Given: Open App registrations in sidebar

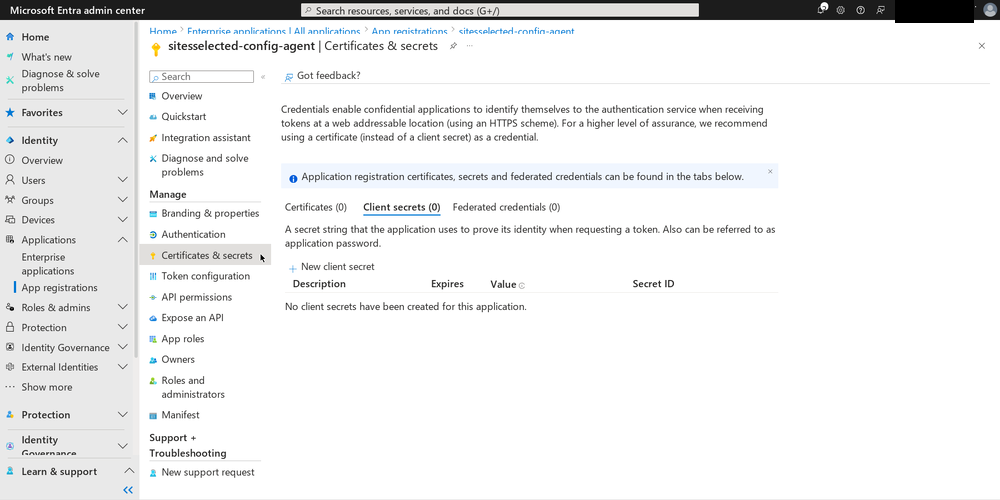Looking at the screenshot, I should click(59, 288).
